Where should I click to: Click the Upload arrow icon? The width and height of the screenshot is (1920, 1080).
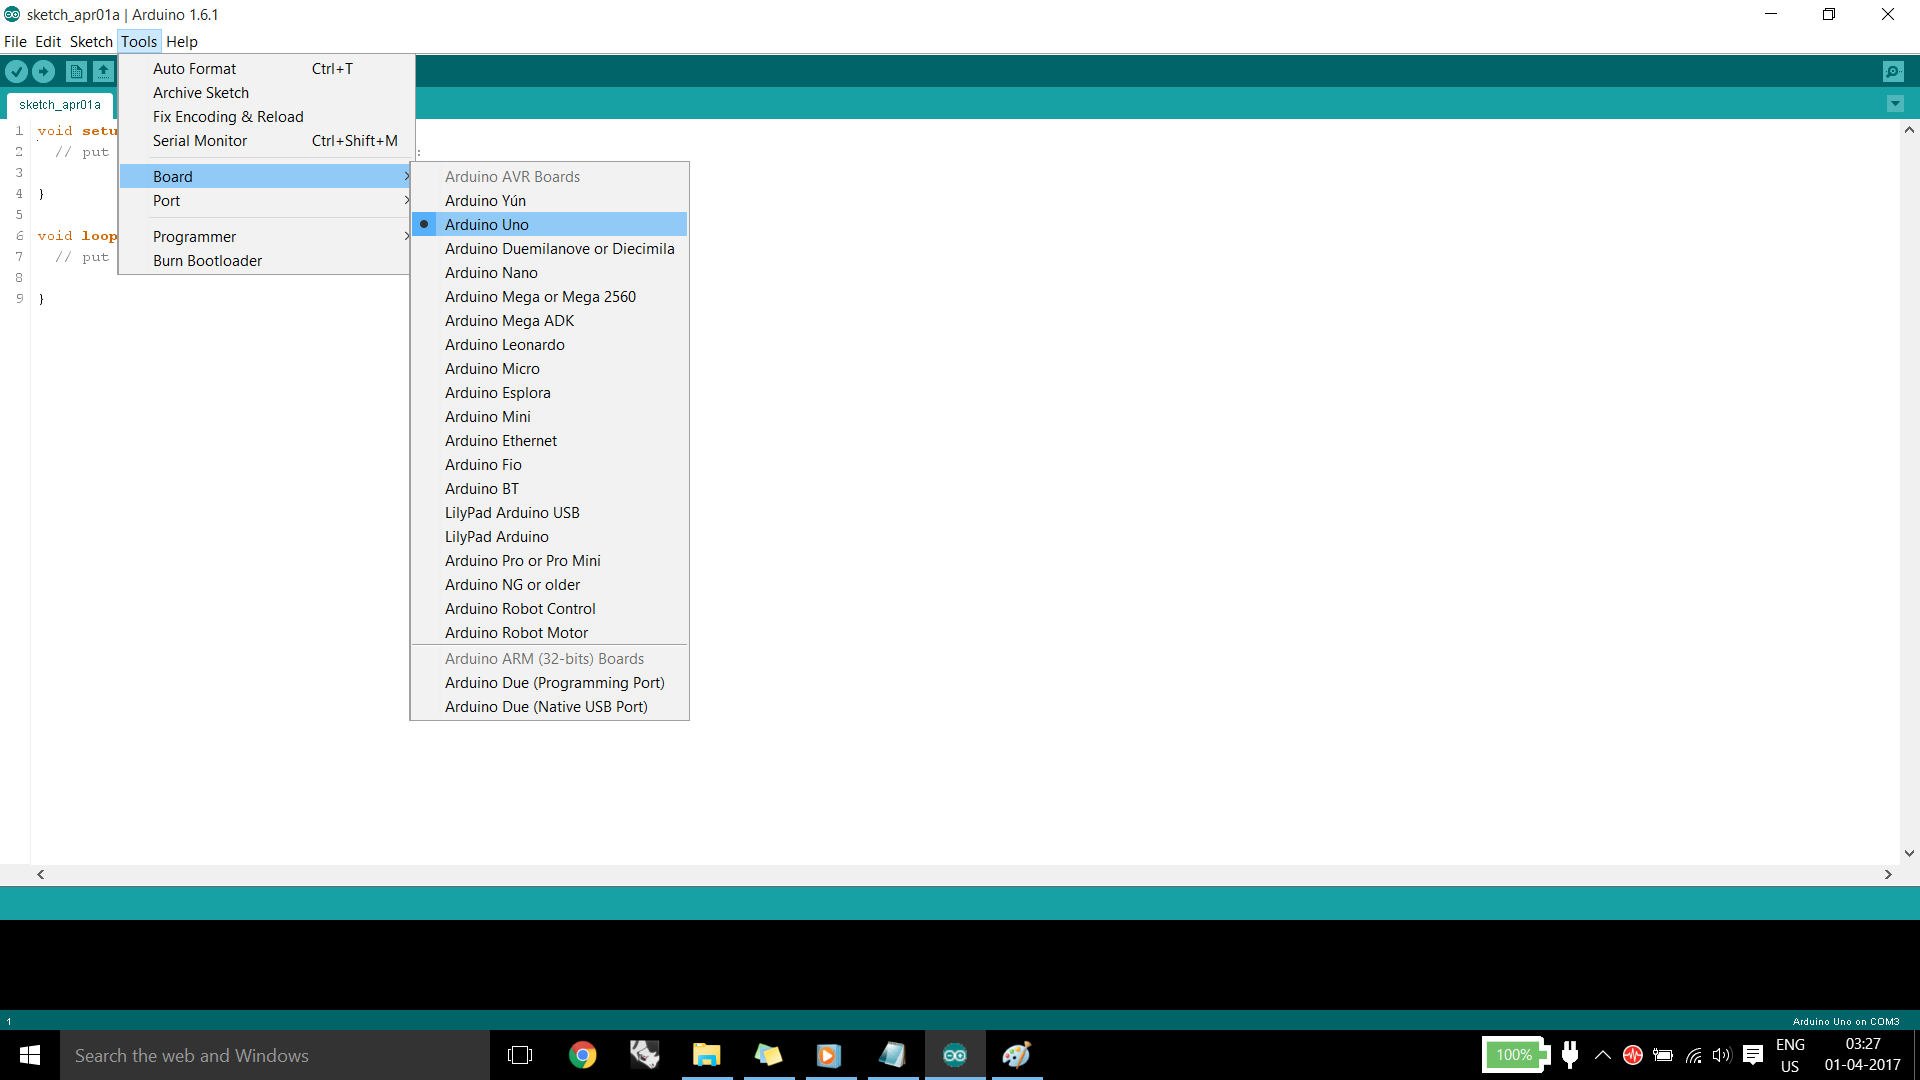point(43,71)
